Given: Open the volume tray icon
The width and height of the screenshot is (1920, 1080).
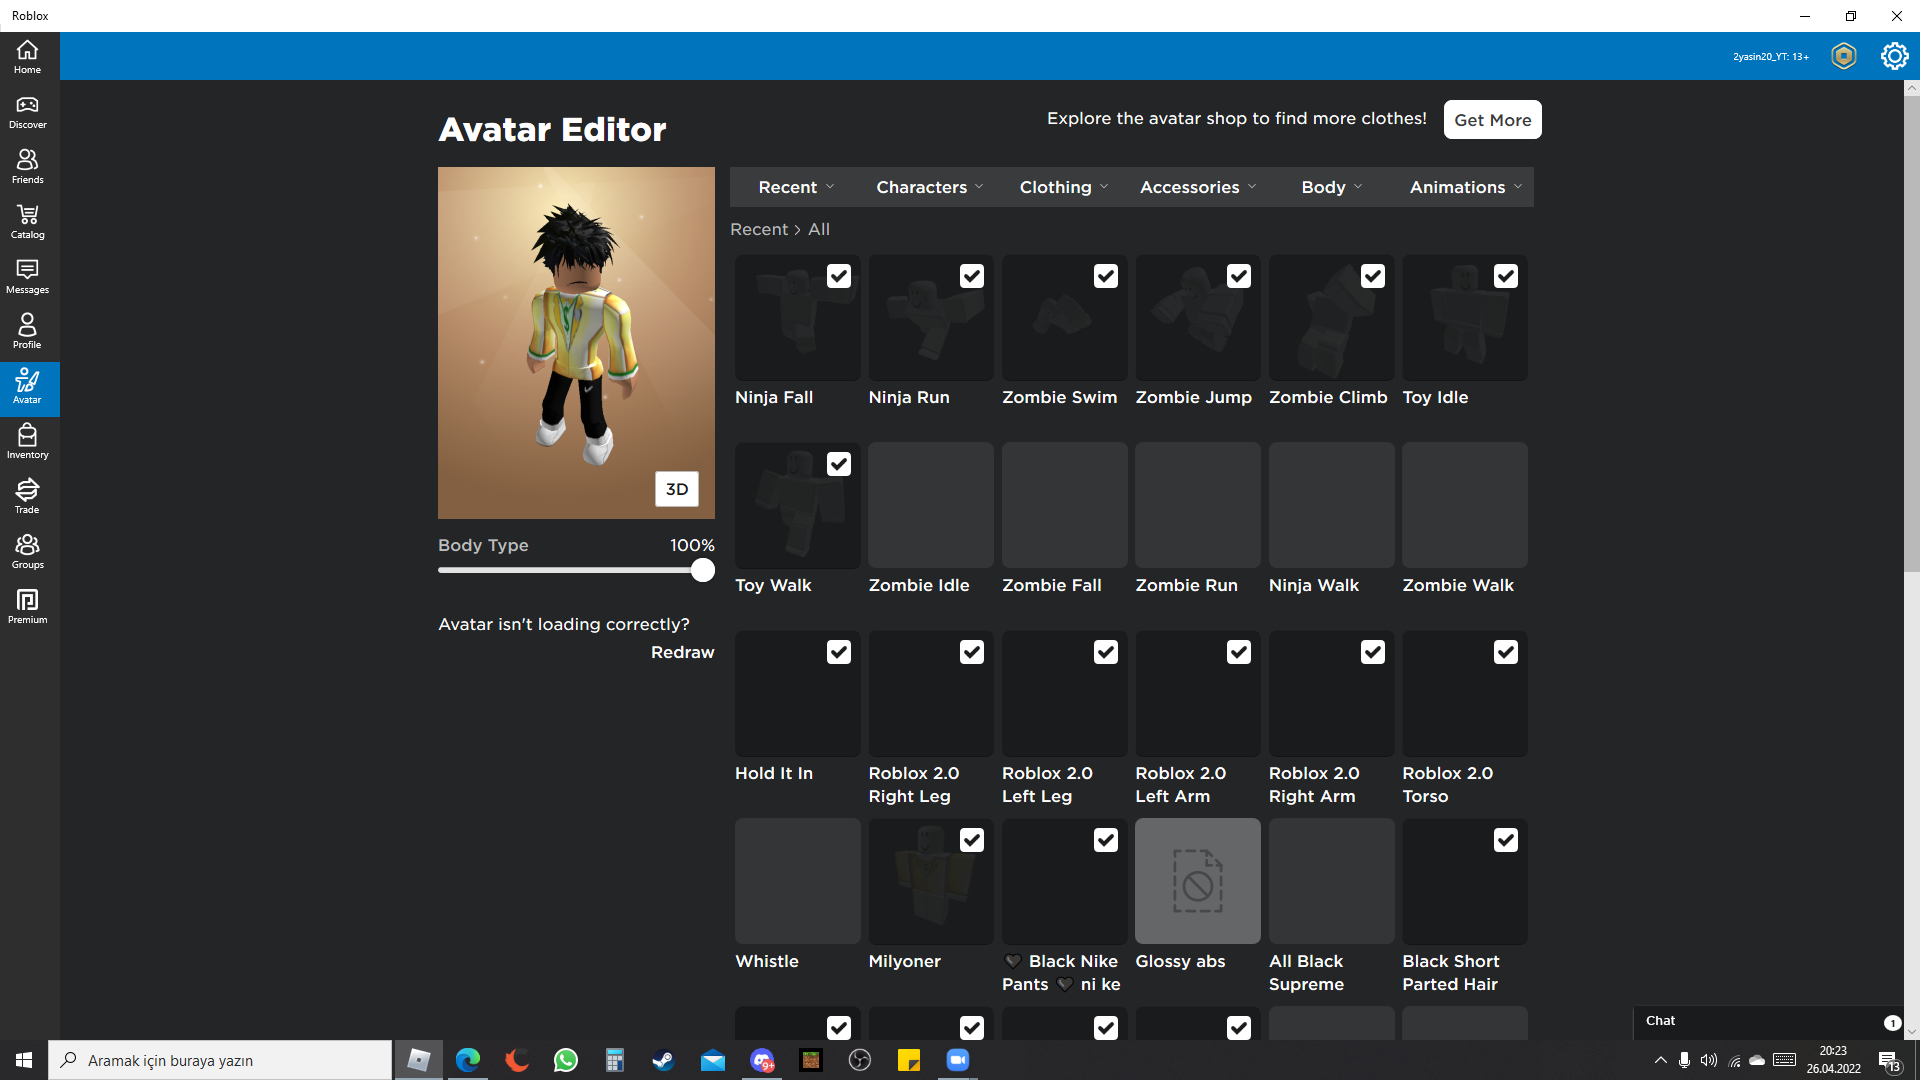Looking at the screenshot, I should click(x=1709, y=1060).
